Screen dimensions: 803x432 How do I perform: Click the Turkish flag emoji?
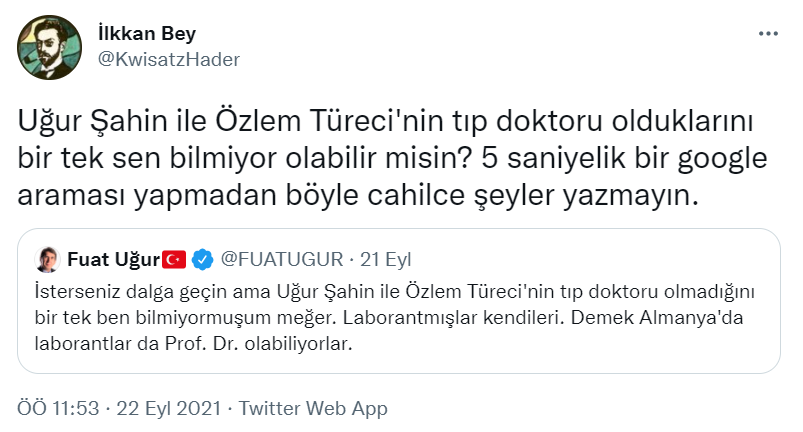tap(175, 260)
